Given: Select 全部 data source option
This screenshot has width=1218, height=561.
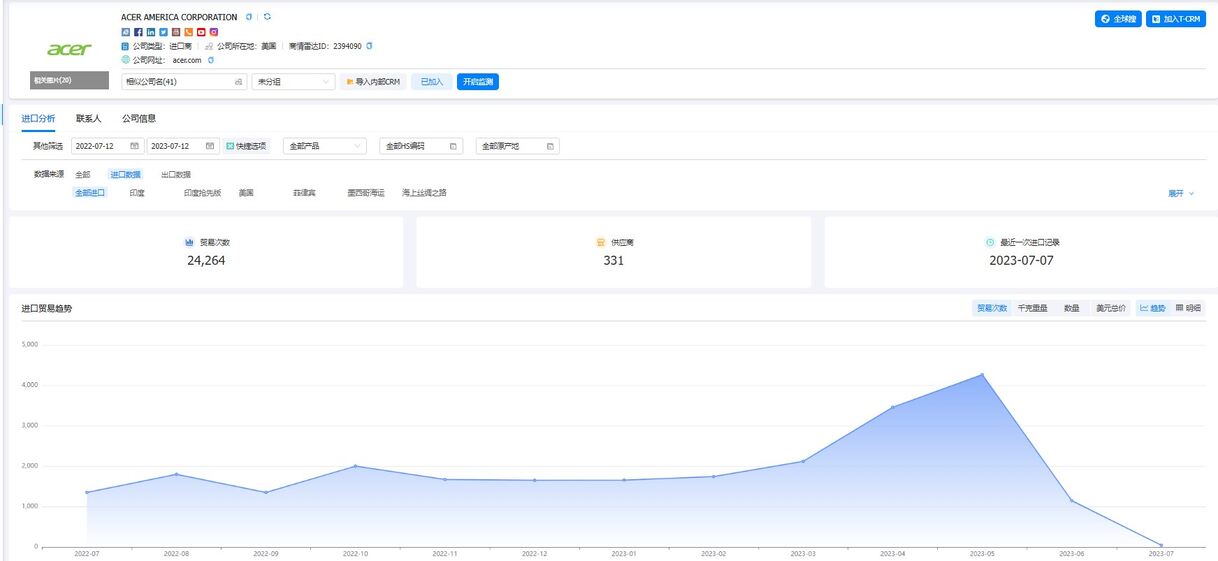Looking at the screenshot, I should tap(82, 174).
